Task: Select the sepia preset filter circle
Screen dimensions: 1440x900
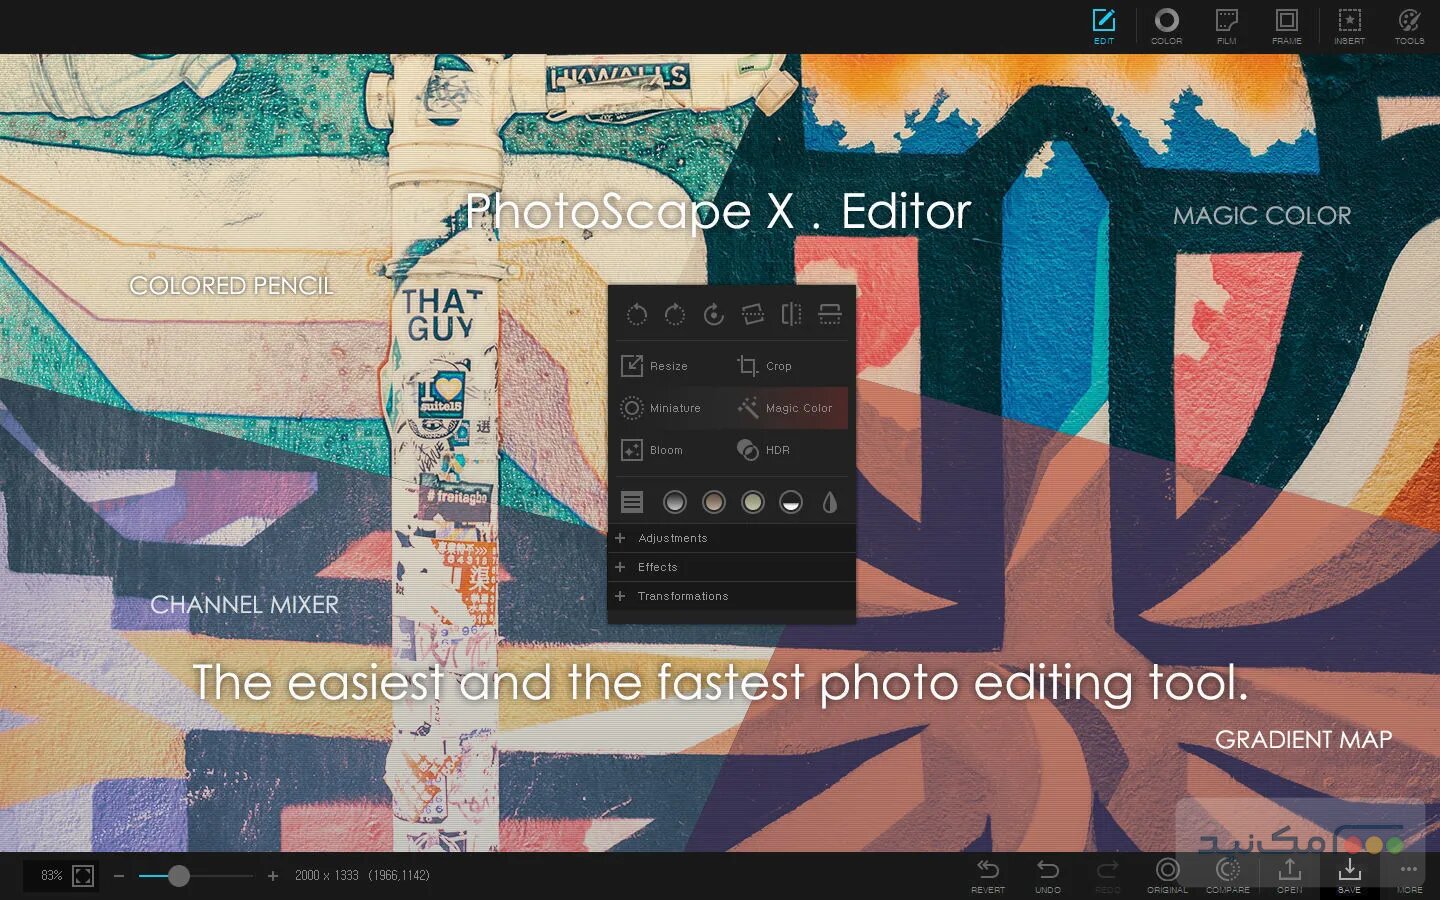Action: (x=714, y=501)
